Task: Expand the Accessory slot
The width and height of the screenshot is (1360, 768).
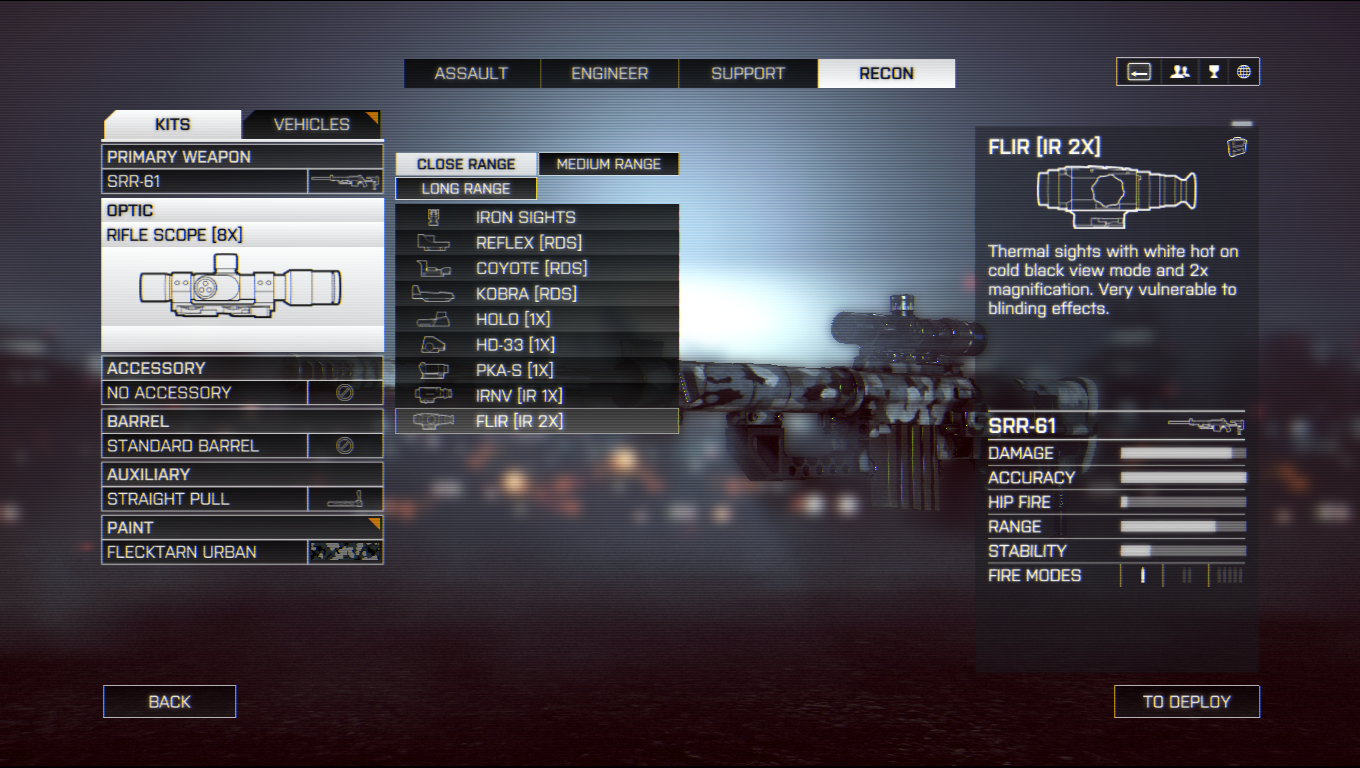Action: [242, 381]
